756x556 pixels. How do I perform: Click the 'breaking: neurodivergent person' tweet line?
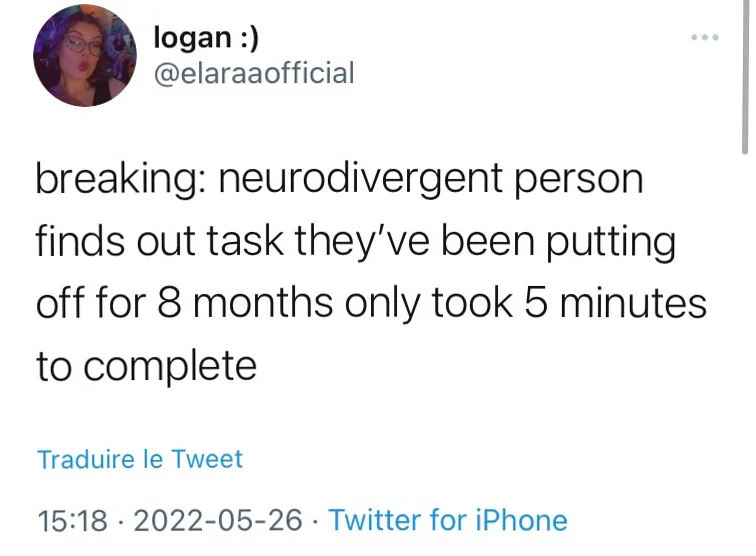pyautogui.click(x=339, y=179)
